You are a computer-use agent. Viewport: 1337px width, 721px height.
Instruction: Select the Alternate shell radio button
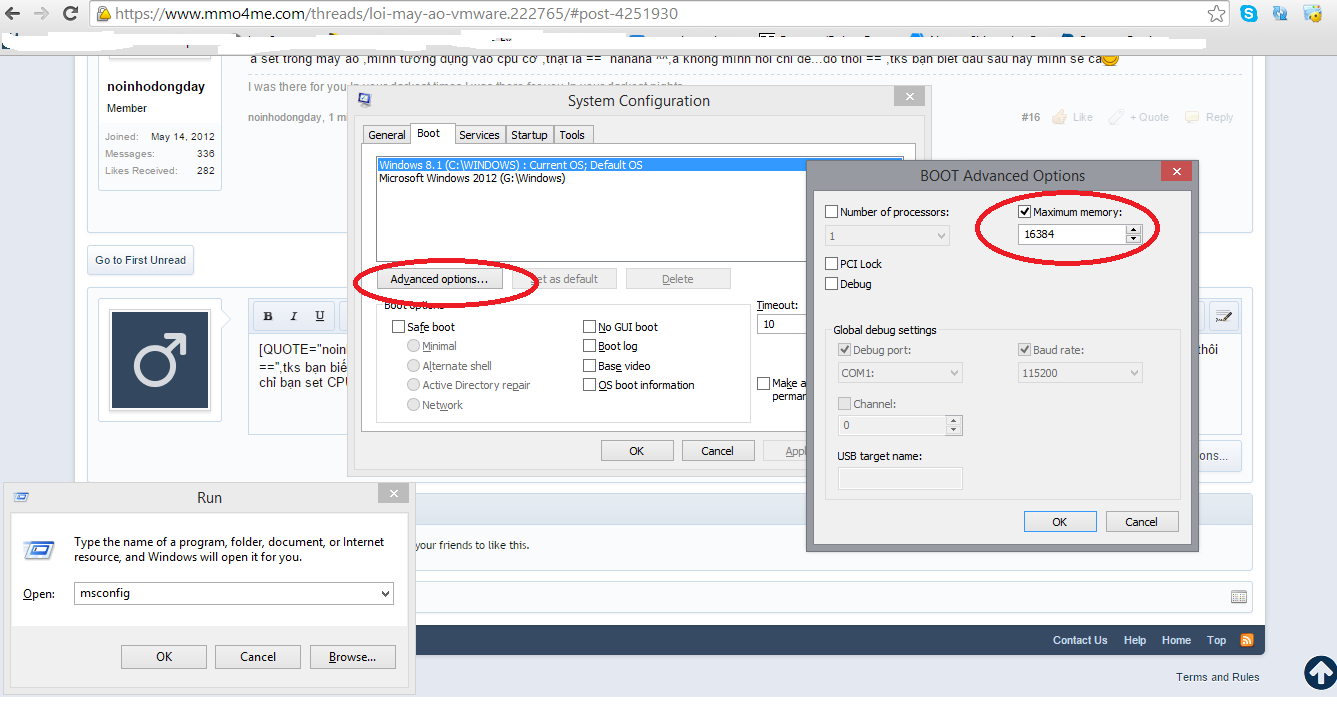(414, 366)
